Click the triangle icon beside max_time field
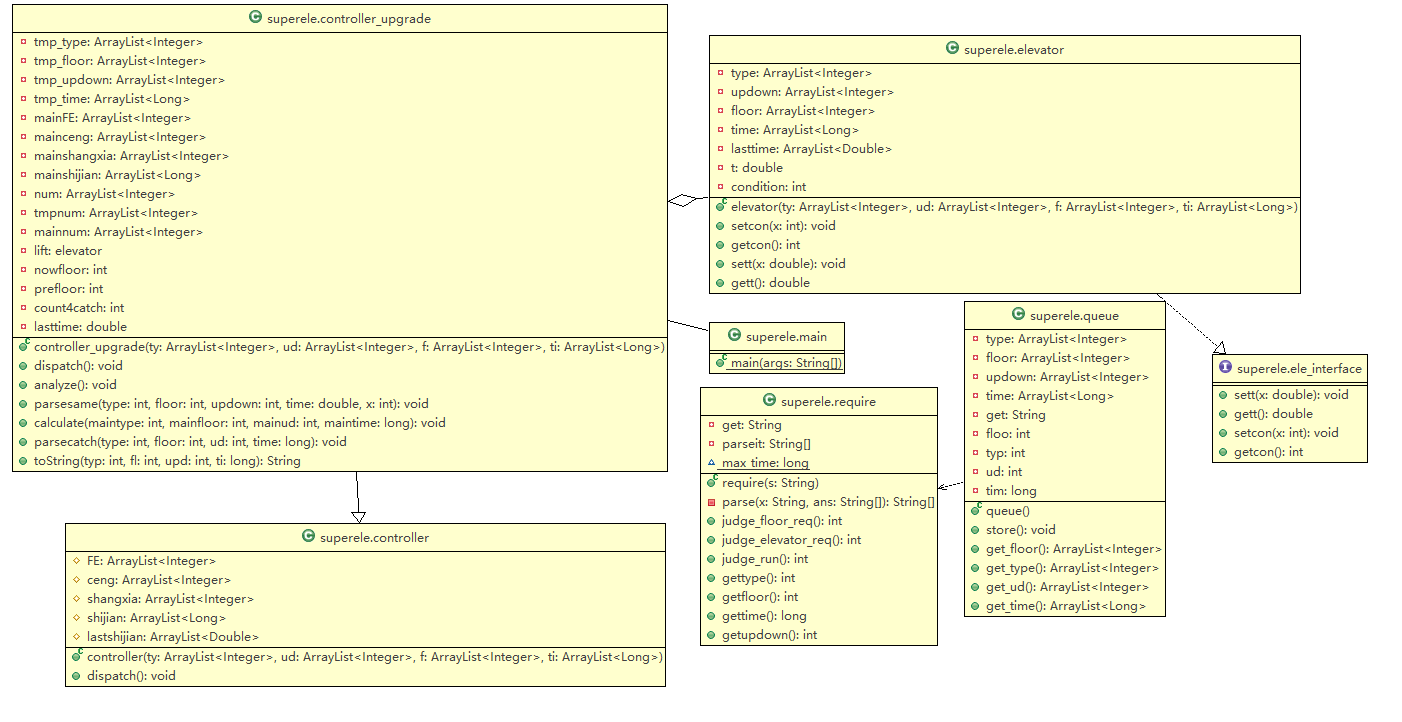Viewport: 1402px width, 722px height. pyautogui.click(x=711, y=463)
